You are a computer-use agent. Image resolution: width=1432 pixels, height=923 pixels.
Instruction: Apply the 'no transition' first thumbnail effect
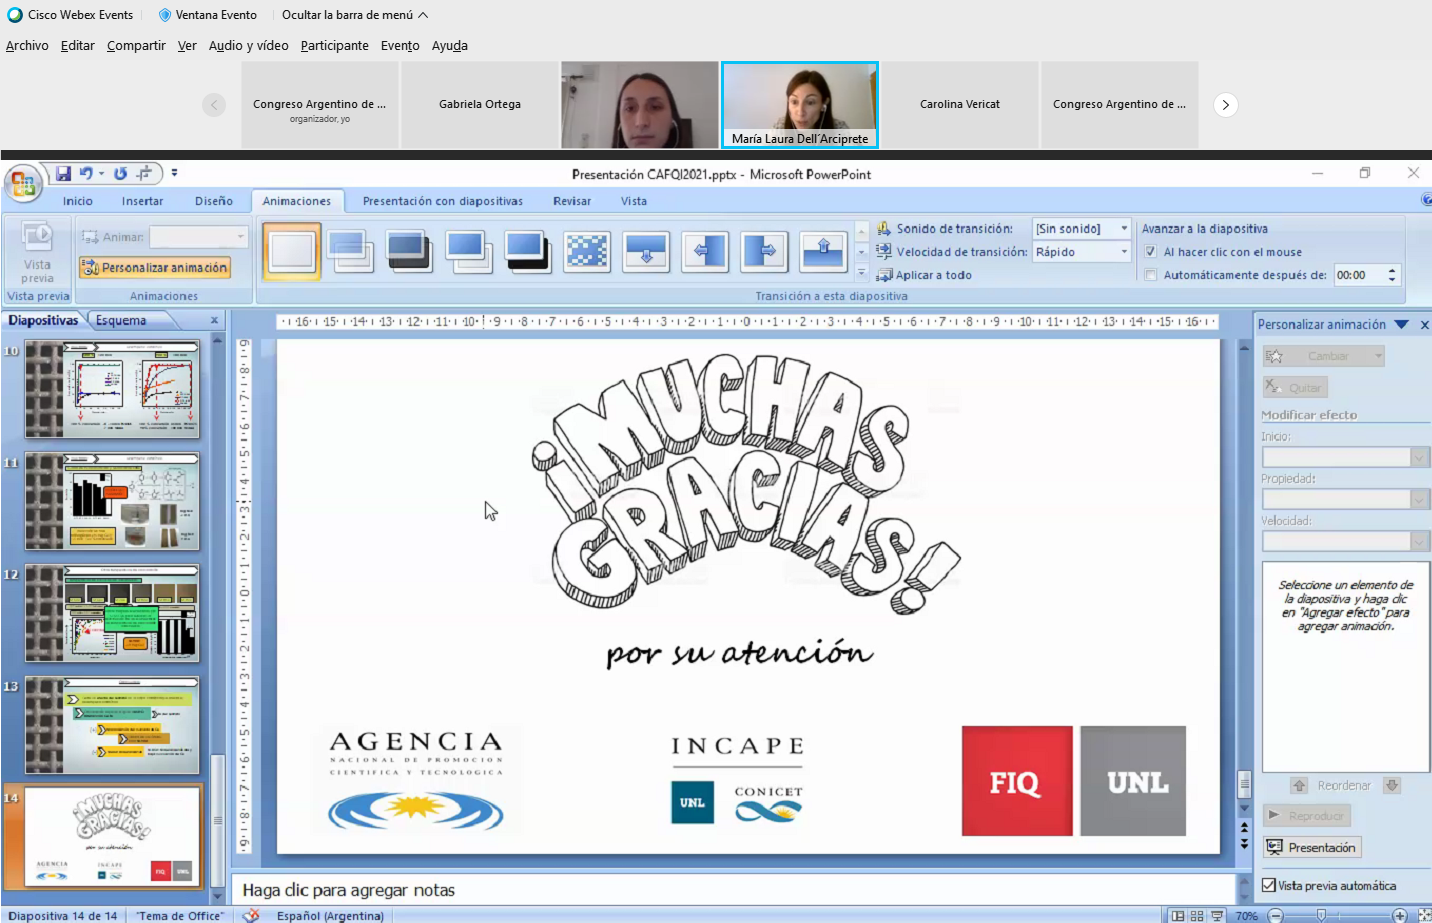point(292,251)
